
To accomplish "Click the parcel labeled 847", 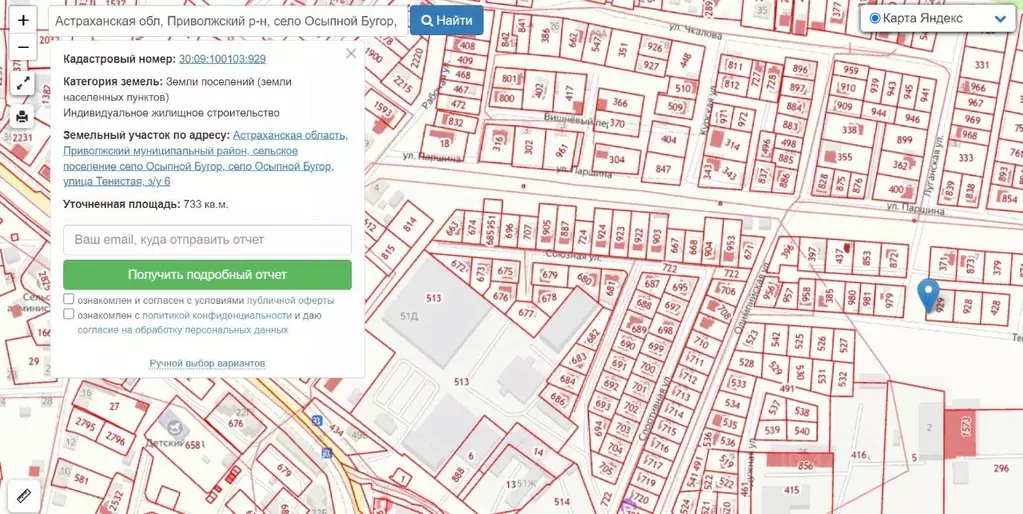I will (663, 168).
